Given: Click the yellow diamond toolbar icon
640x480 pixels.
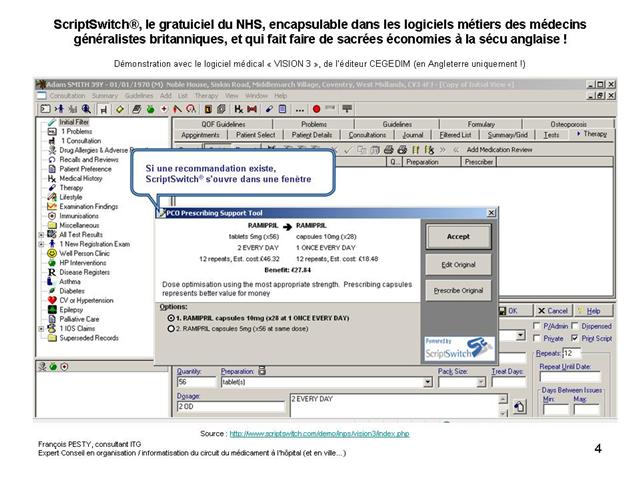Looking at the screenshot, I should coord(120,109).
